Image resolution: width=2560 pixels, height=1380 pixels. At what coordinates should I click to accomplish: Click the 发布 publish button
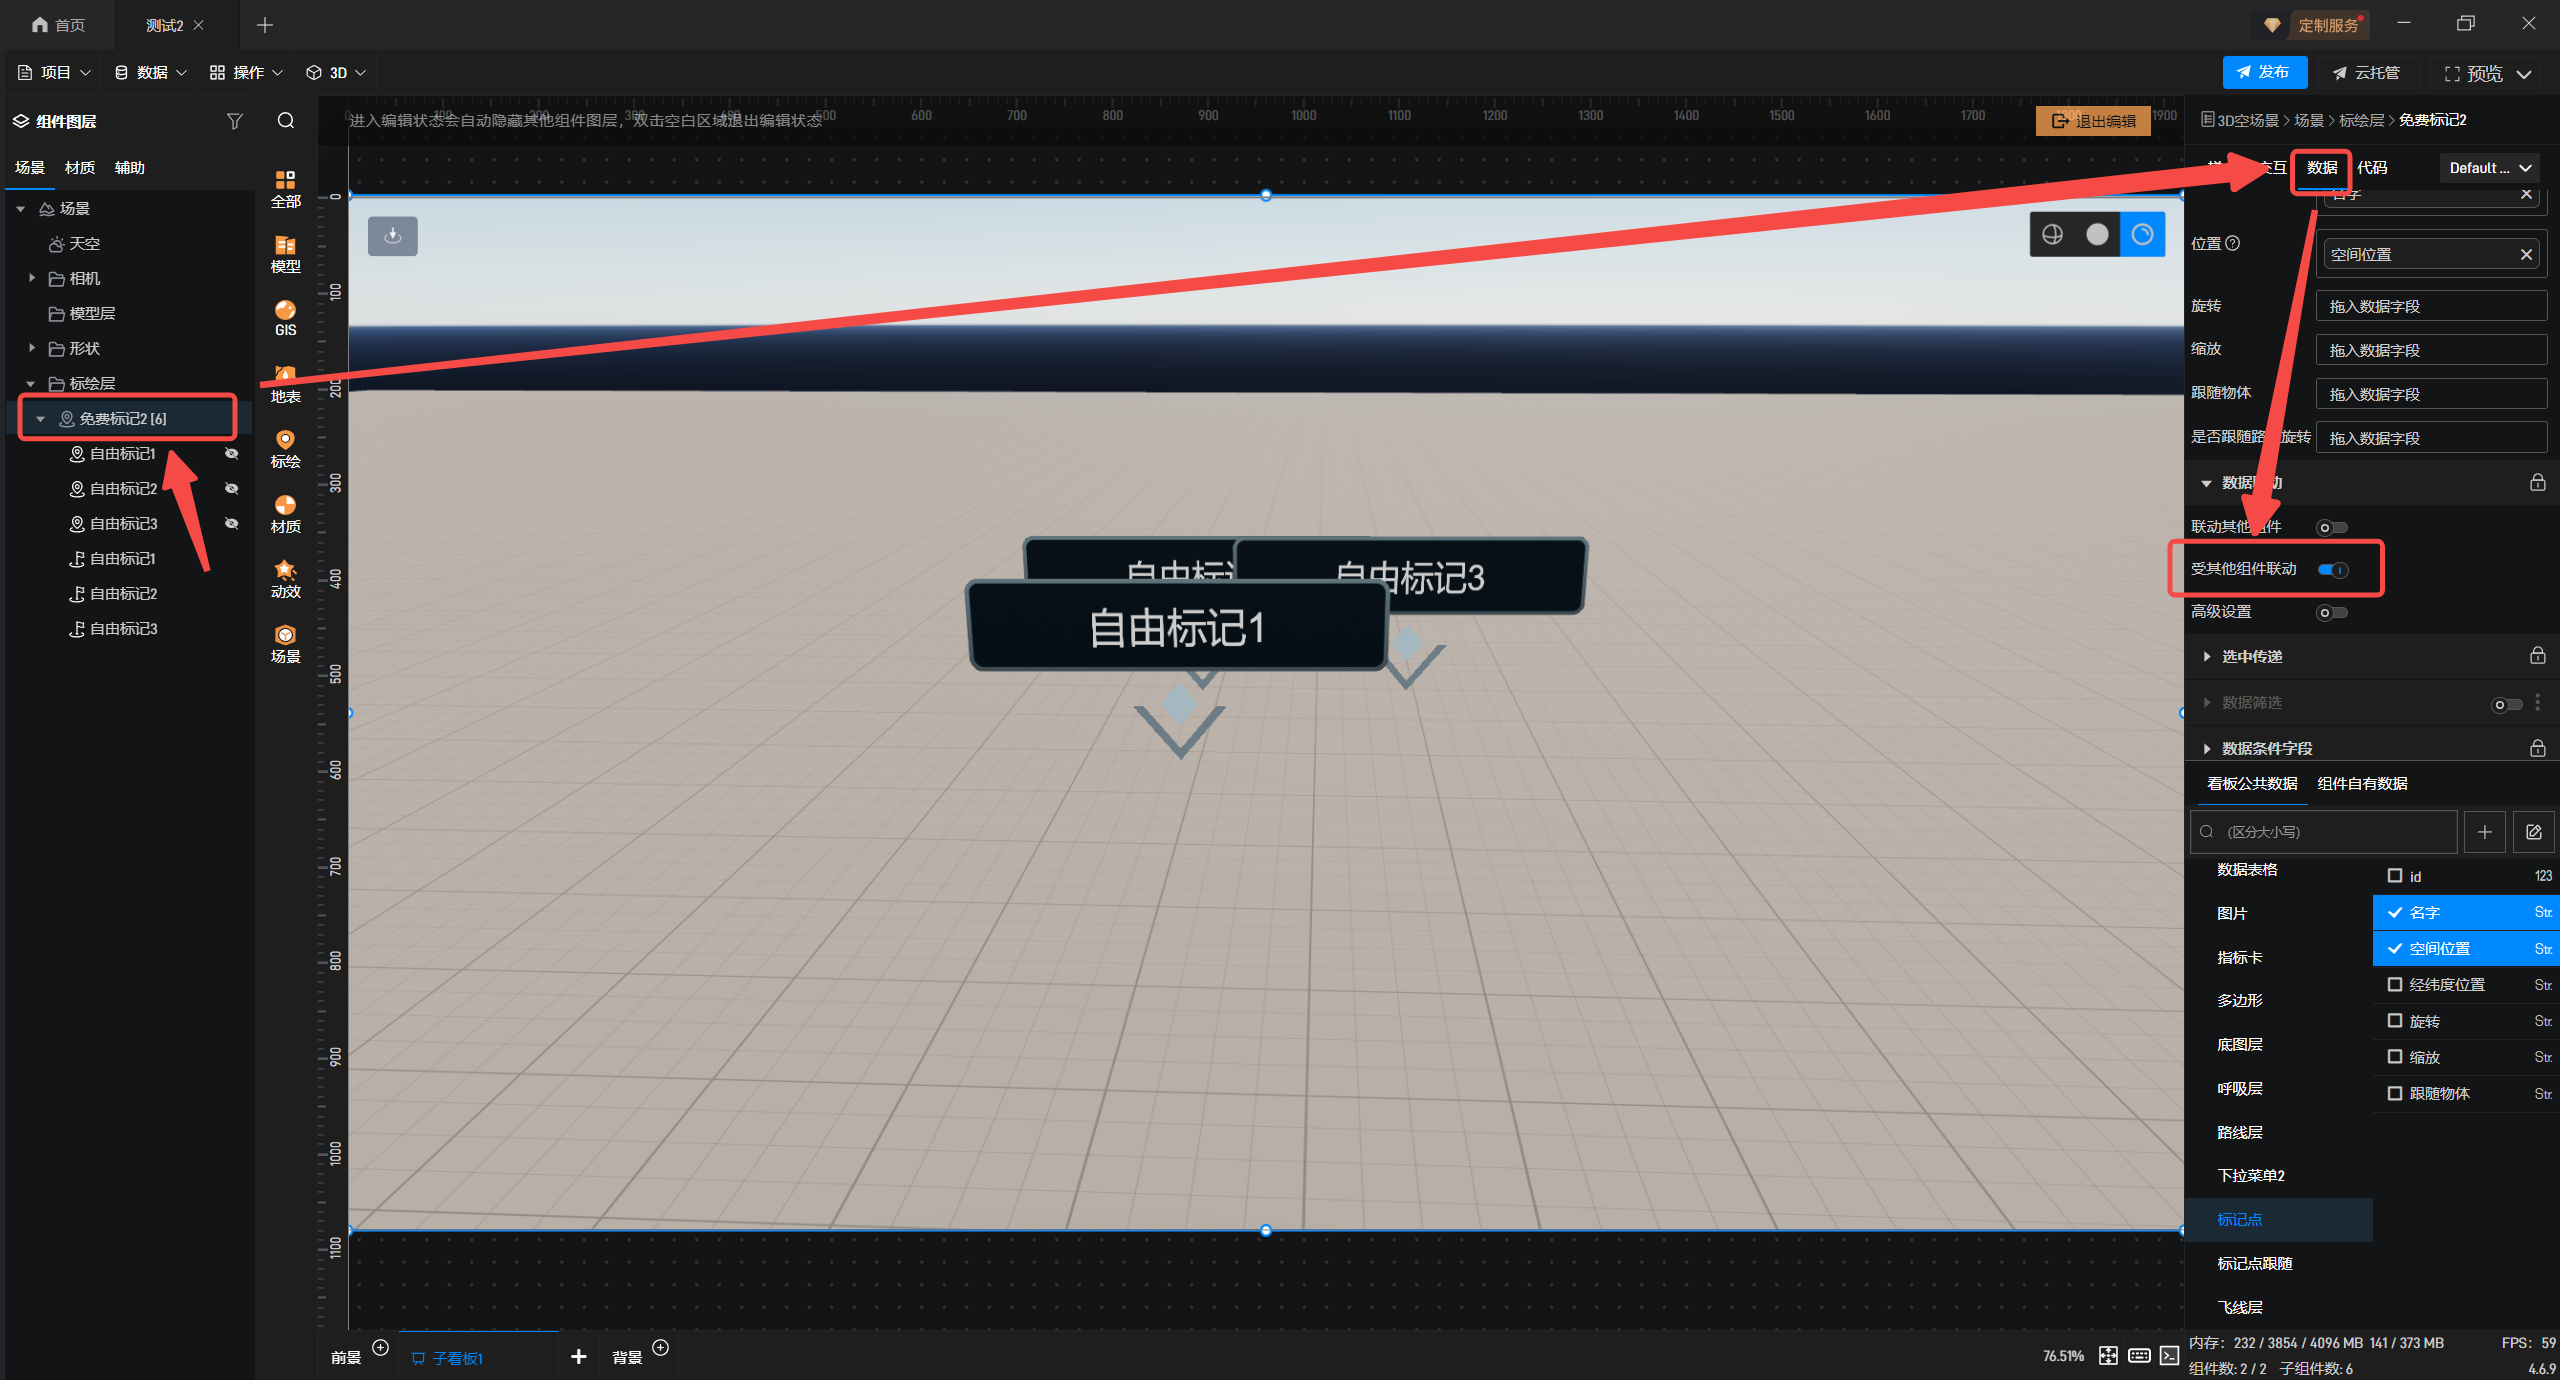pyautogui.click(x=2264, y=72)
